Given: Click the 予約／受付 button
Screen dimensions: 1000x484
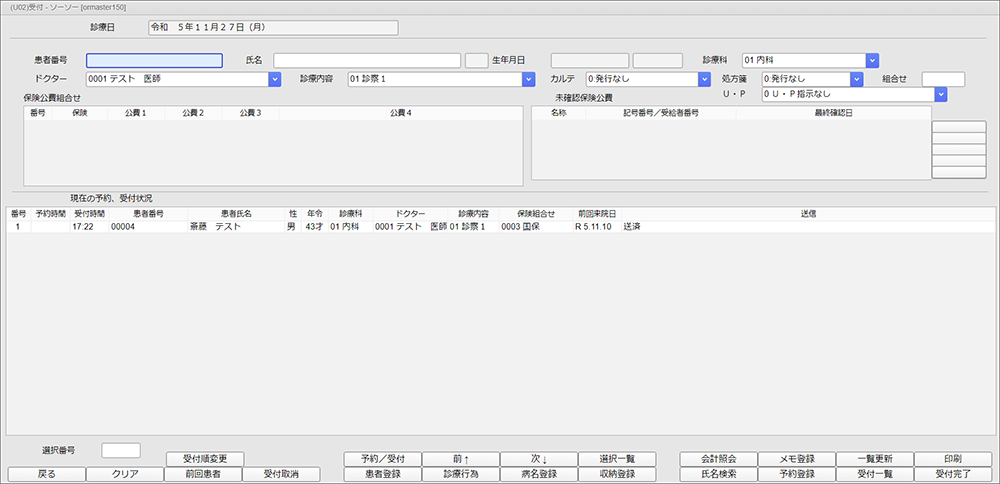Looking at the screenshot, I should click(382, 458).
